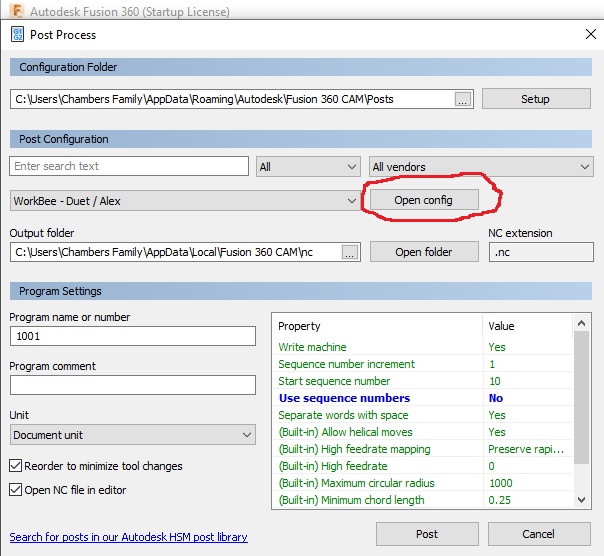The width and height of the screenshot is (604, 556).
Task: Click the property list scroll down arrow
Action: [582, 499]
